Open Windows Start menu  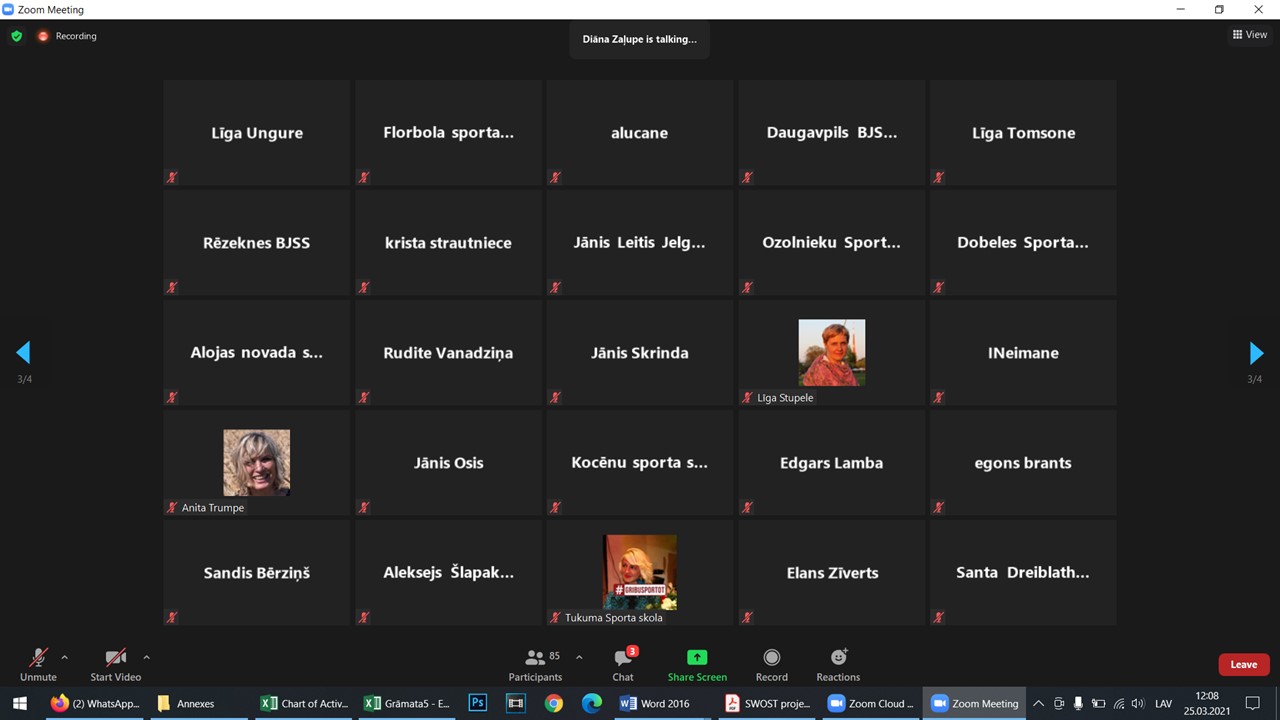[19, 703]
